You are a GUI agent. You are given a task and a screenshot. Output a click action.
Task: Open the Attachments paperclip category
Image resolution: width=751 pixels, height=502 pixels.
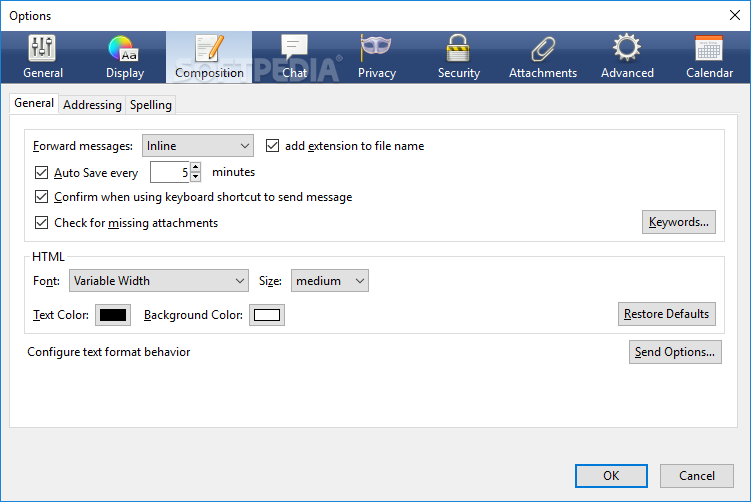point(543,57)
